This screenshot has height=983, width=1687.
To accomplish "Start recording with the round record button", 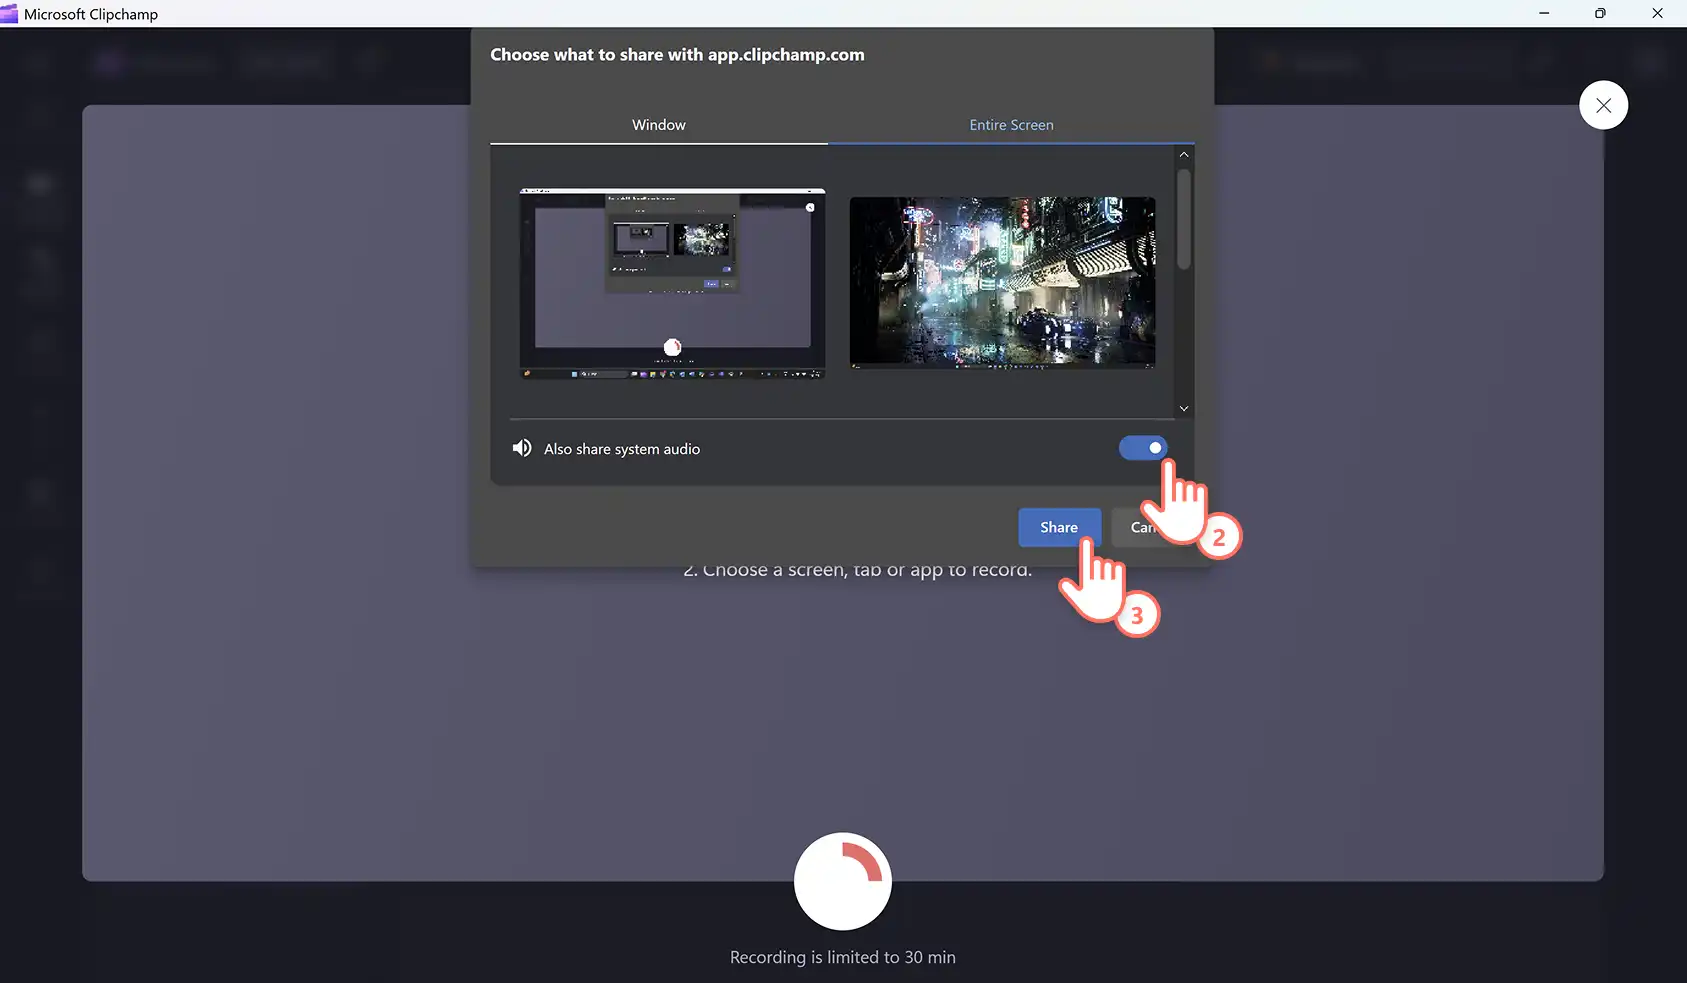I will click(x=842, y=881).
